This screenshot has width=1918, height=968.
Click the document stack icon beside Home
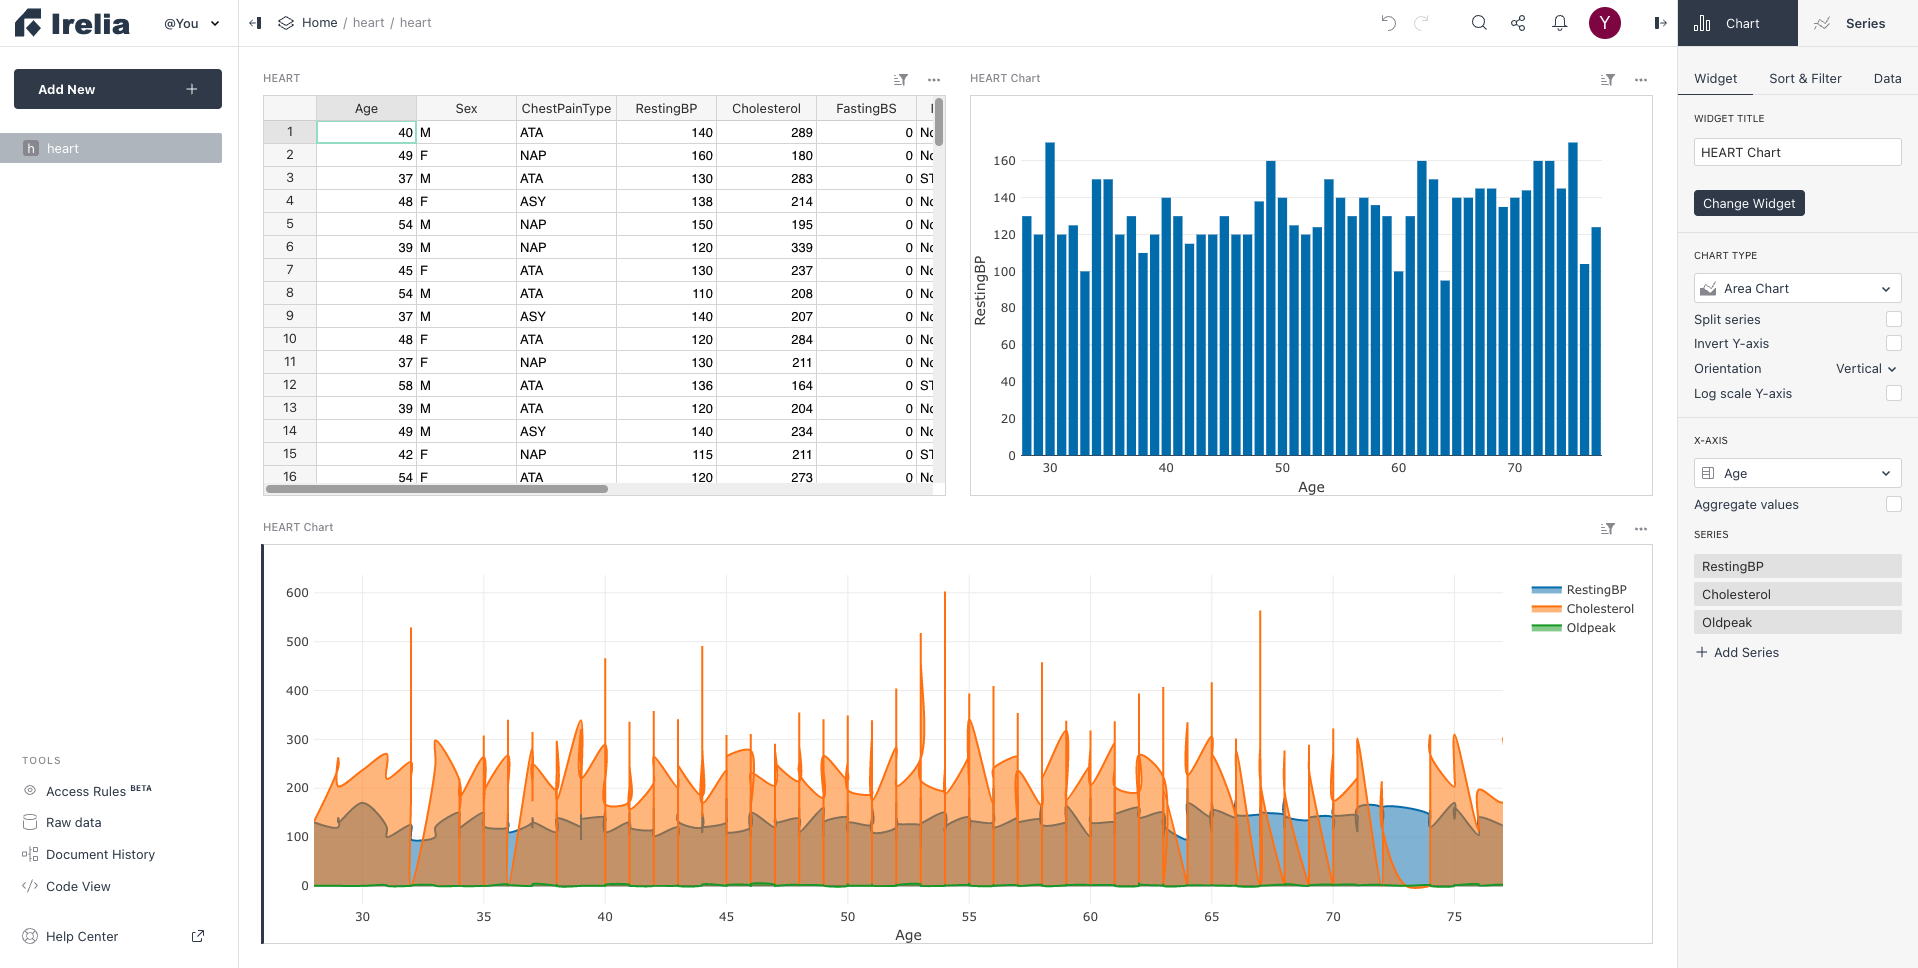point(286,23)
